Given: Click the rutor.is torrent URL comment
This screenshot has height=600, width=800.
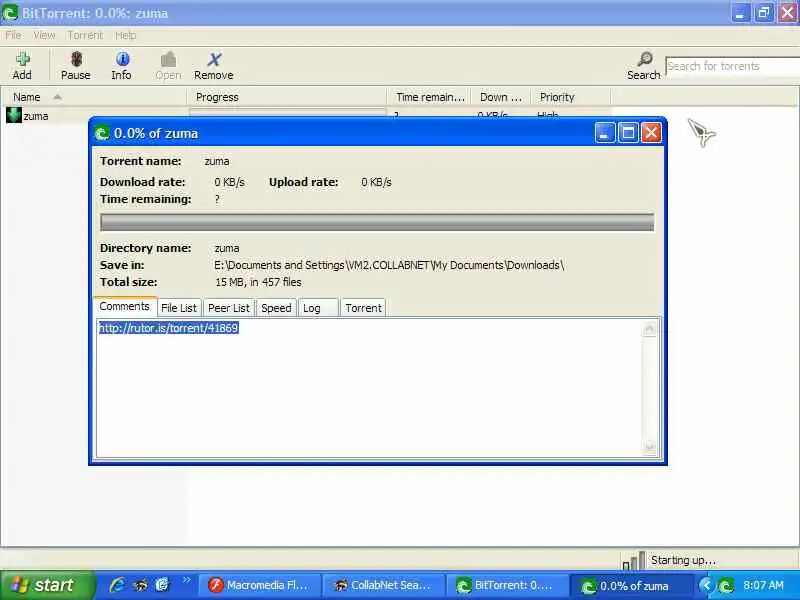Looking at the screenshot, I should pyautogui.click(x=169, y=328).
